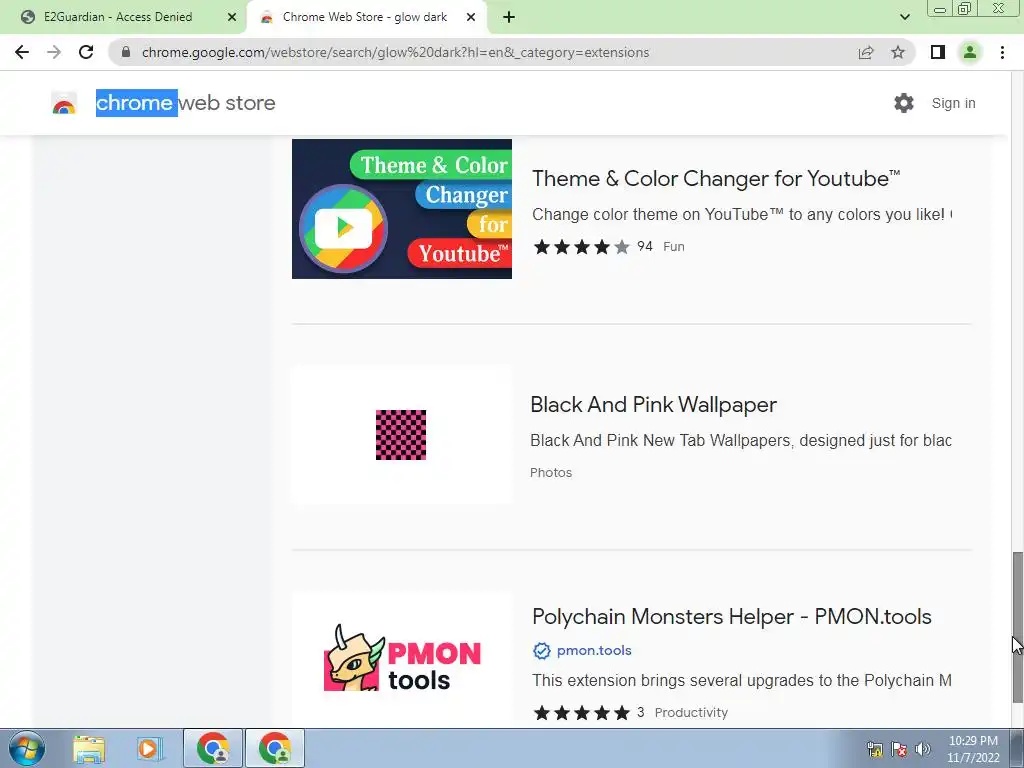Screen dimensions: 1024x768
Task: Reload the current page
Action: (x=86, y=52)
